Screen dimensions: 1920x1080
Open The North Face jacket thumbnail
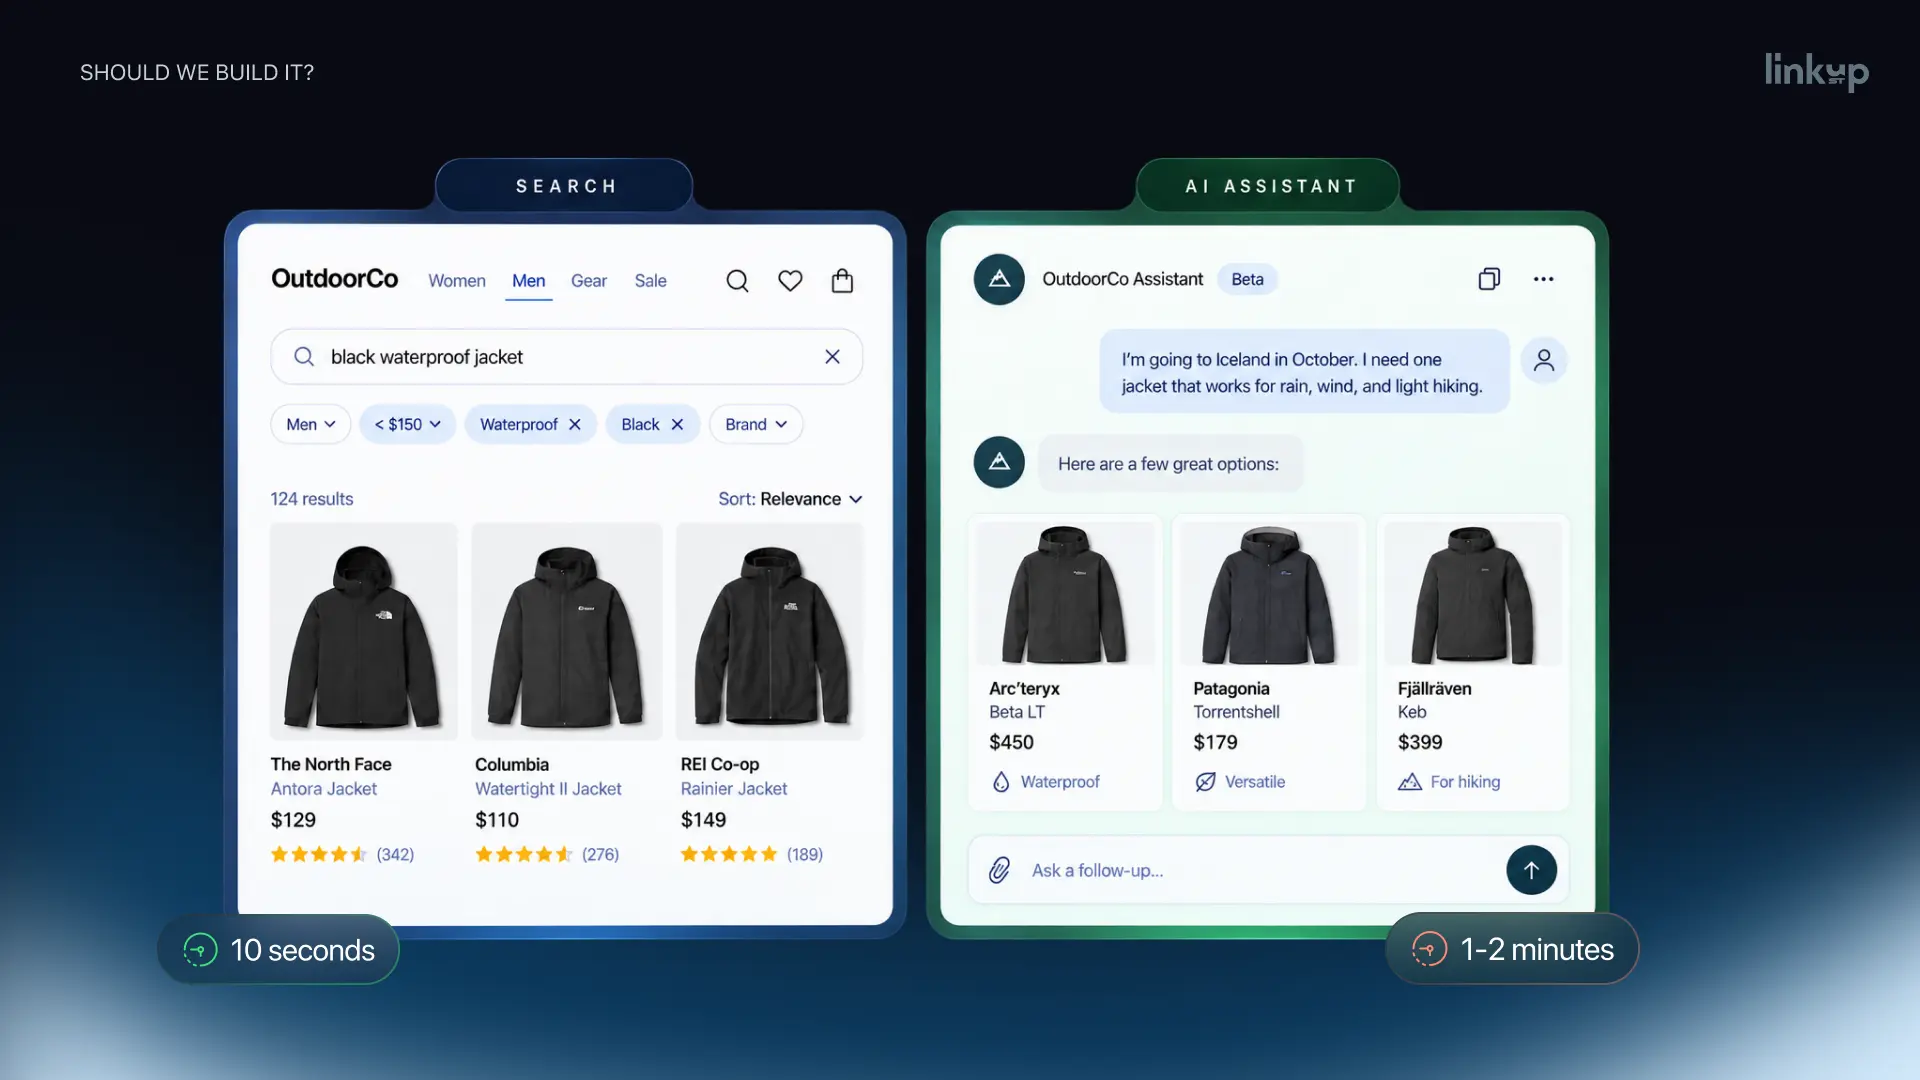click(364, 631)
